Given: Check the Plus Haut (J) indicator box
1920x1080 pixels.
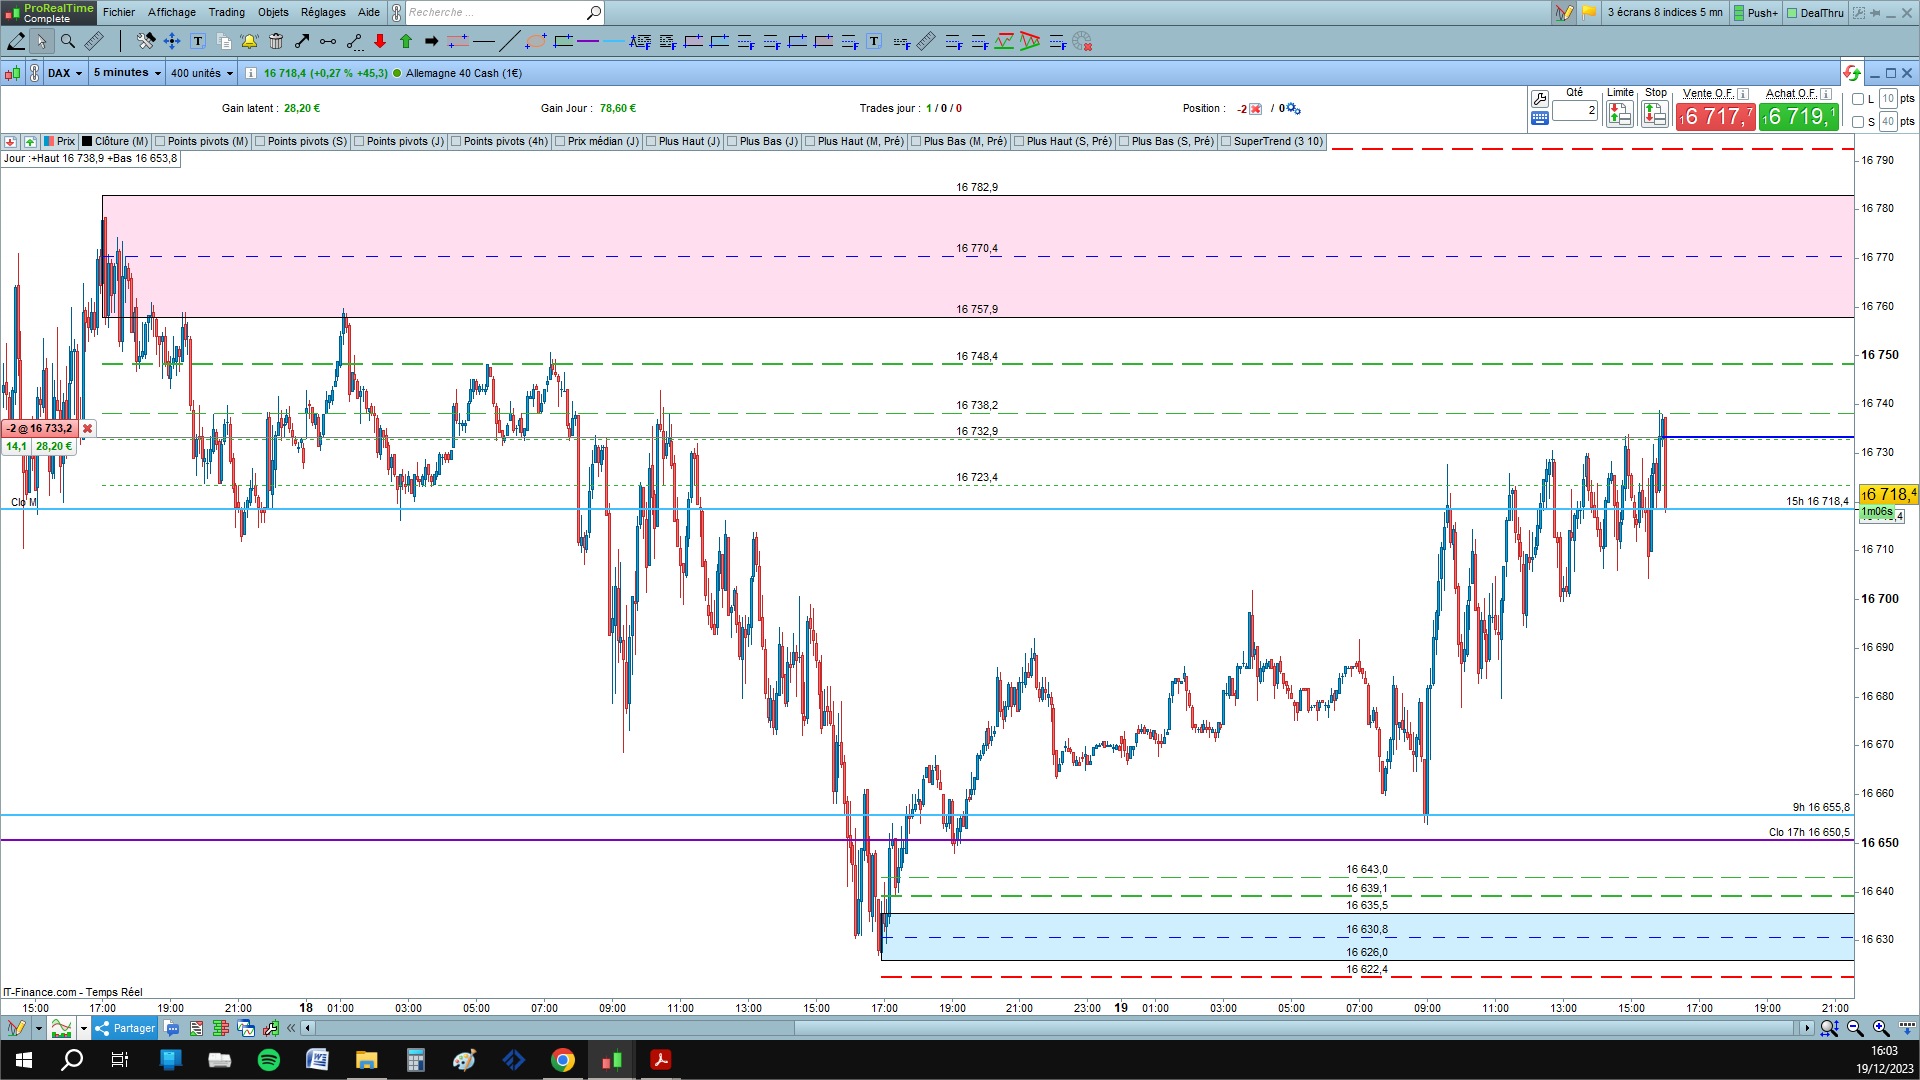Looking at the screenshot, I should pos(651,141).
